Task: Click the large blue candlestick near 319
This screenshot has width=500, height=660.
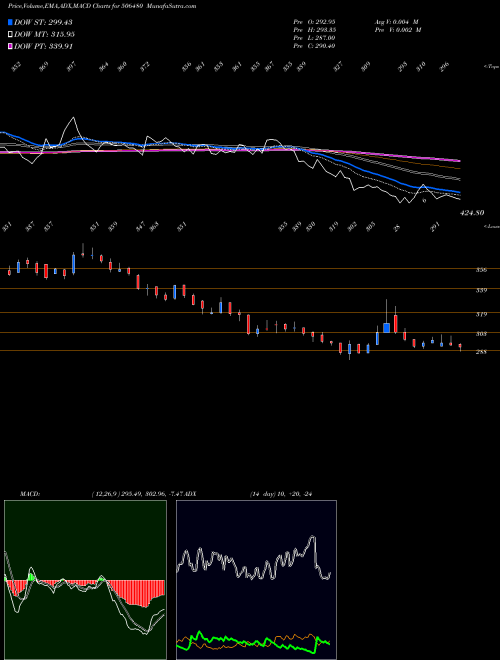Action: click(386, 328)
